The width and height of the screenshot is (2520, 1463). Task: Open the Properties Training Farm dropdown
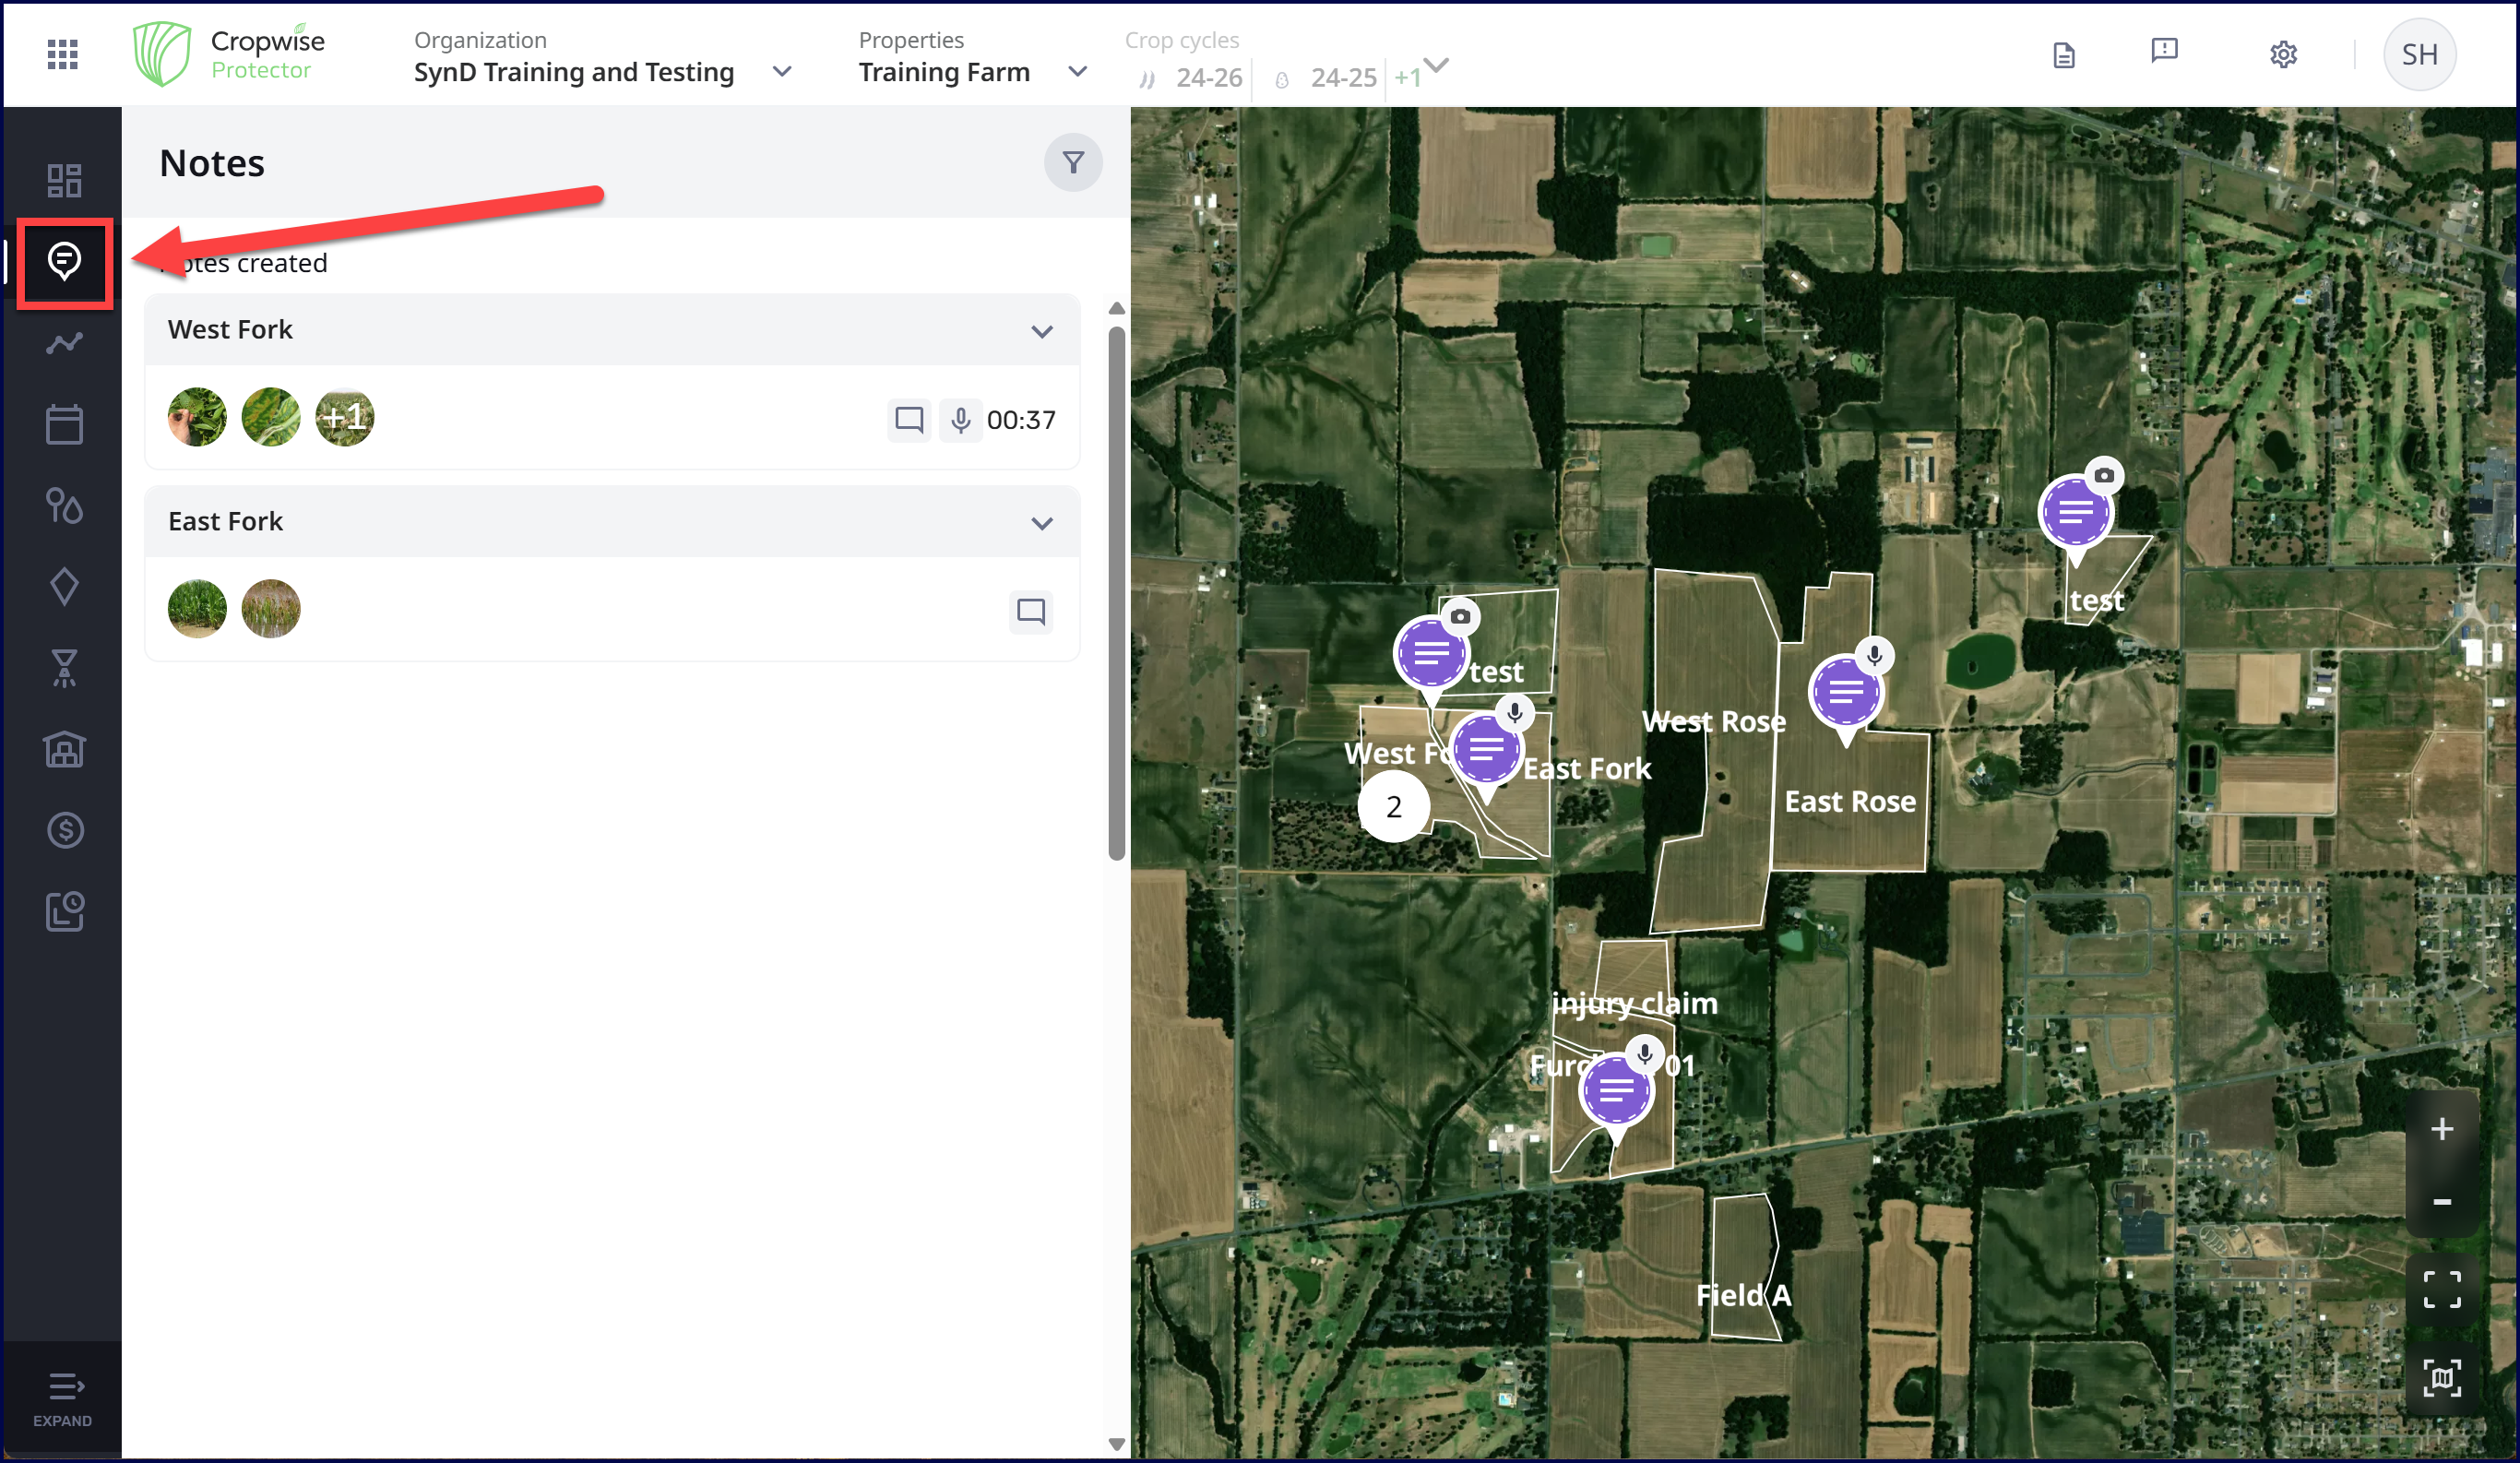point(1077,72)
